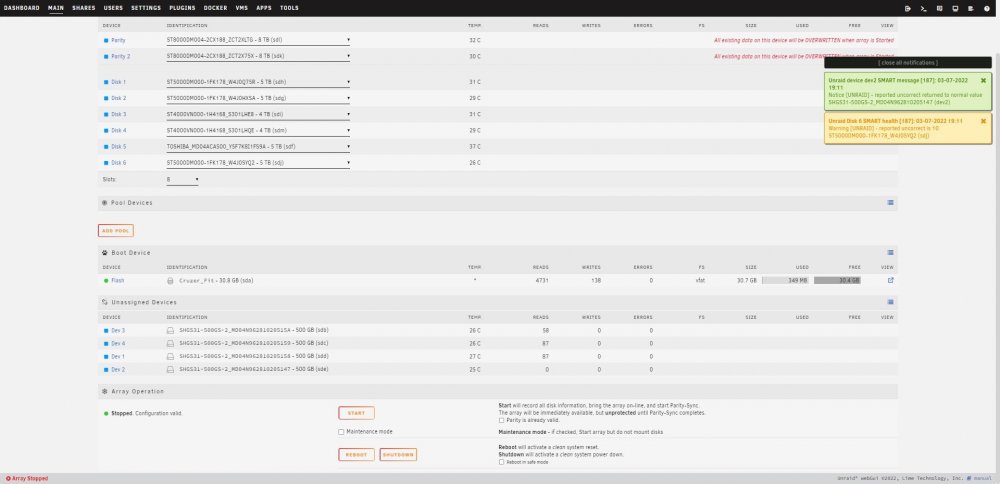
Task: Click the Shutdown button
Action: tap(398, 455)
